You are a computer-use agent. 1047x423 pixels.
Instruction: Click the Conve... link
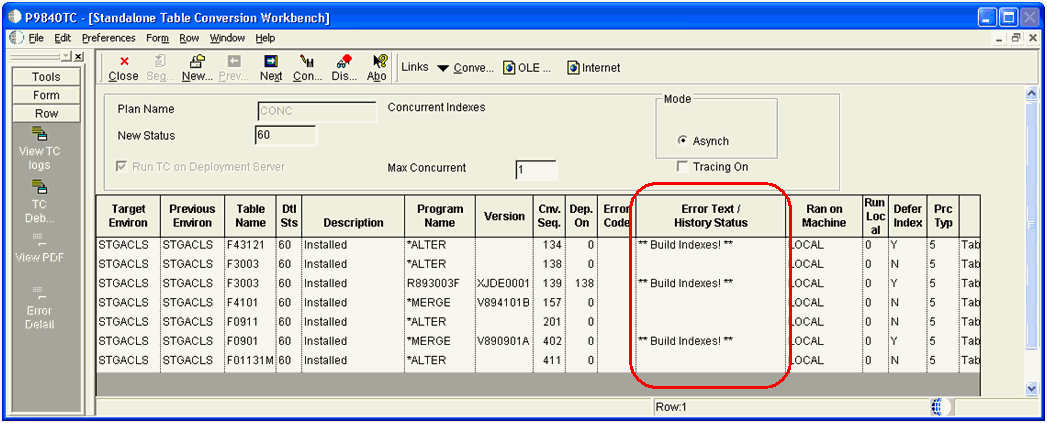[473, 68]
